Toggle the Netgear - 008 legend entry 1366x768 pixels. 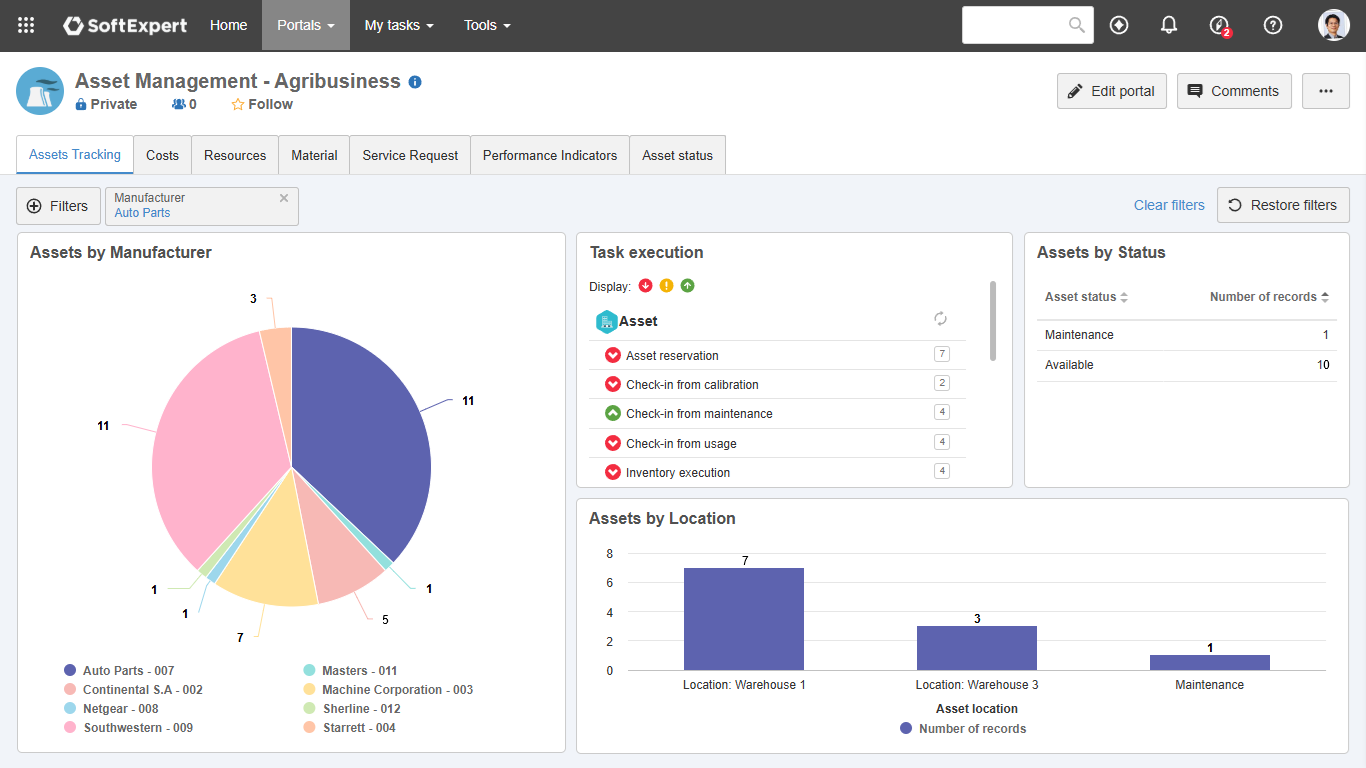[111, 709]
